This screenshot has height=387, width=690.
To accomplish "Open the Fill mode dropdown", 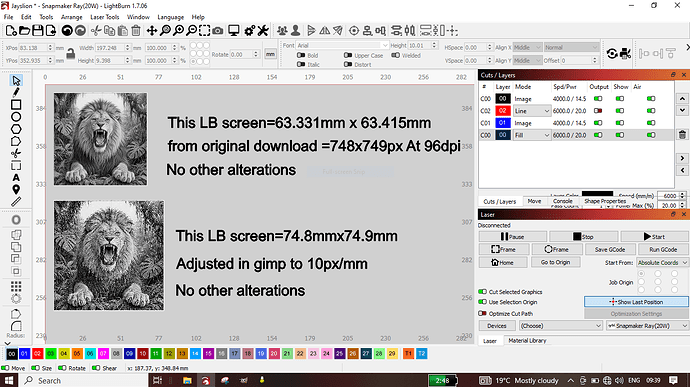I will pyautogui.click(x=532, y=135).
